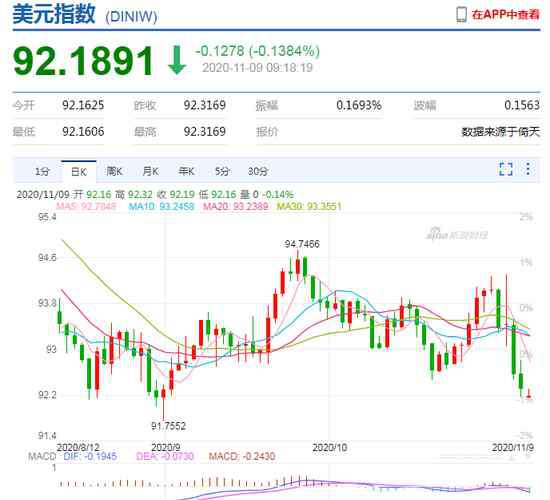This screenshot has width=550, height=500.
Task: Toggle the MA10 moving average legend
Action: tap(161, 206)
